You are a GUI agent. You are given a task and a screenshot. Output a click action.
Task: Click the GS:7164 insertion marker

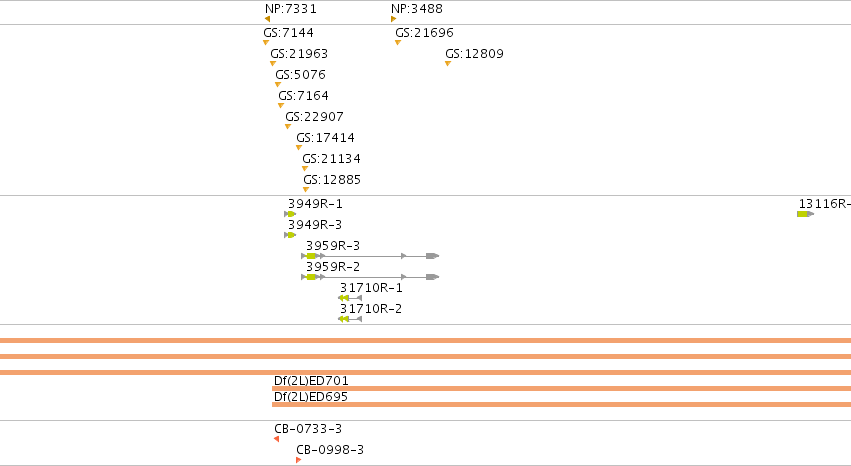click(281, 106)
